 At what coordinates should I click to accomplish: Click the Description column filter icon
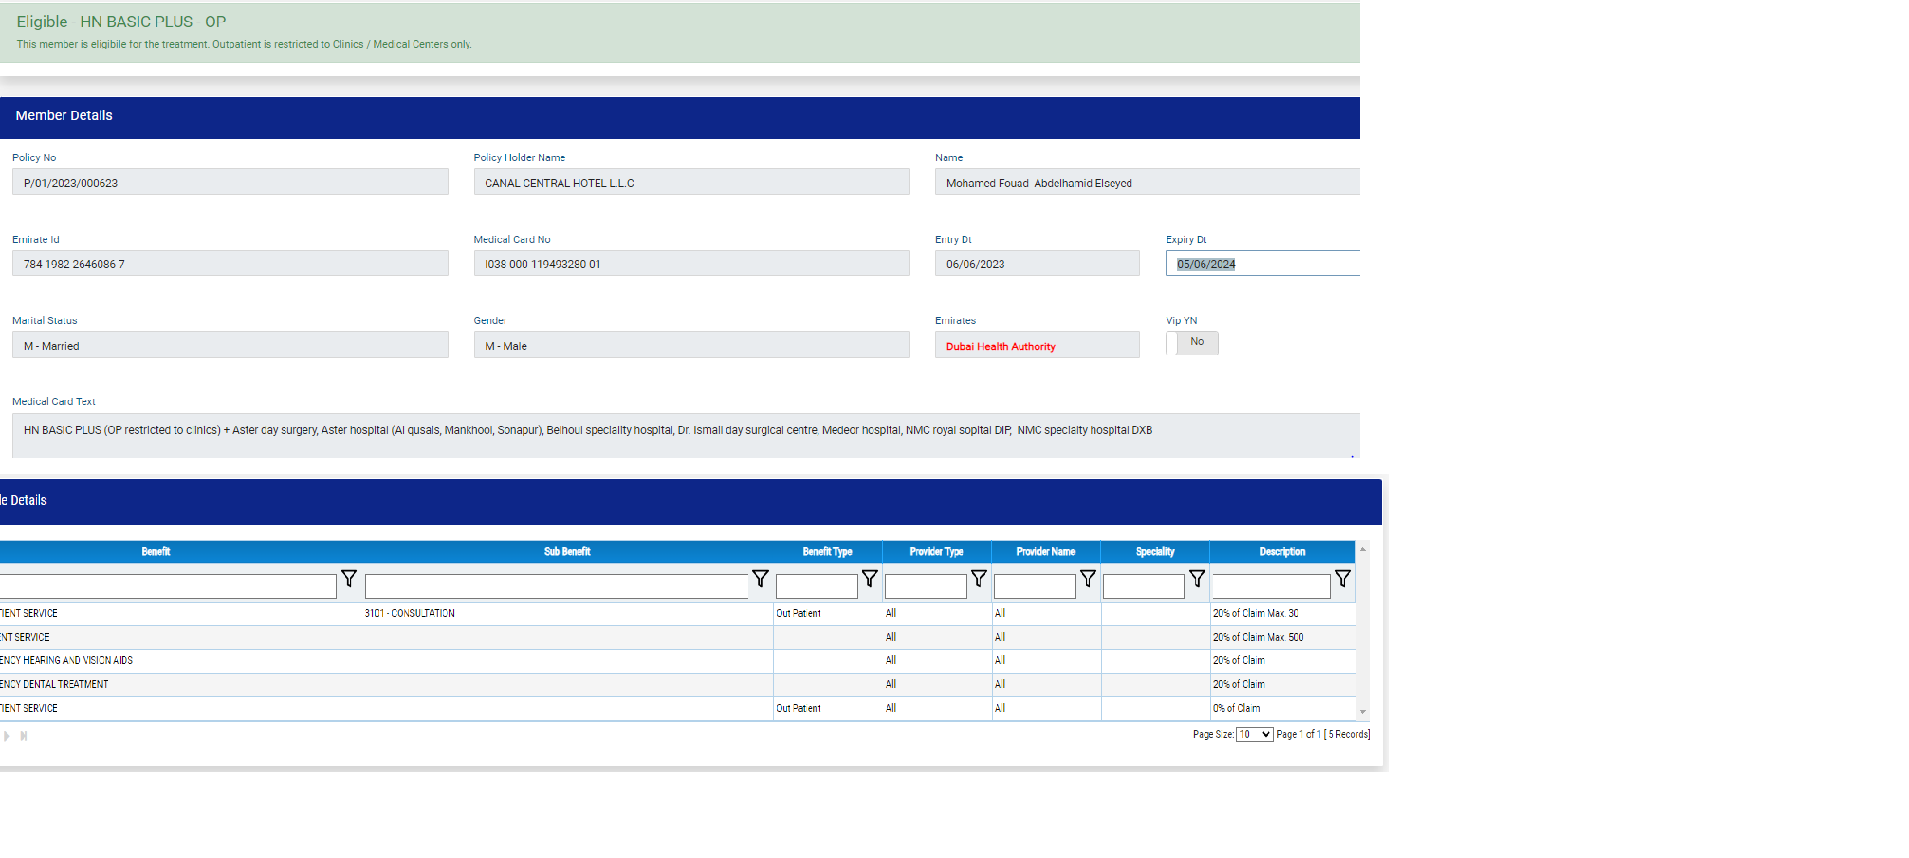(1342, 579)
